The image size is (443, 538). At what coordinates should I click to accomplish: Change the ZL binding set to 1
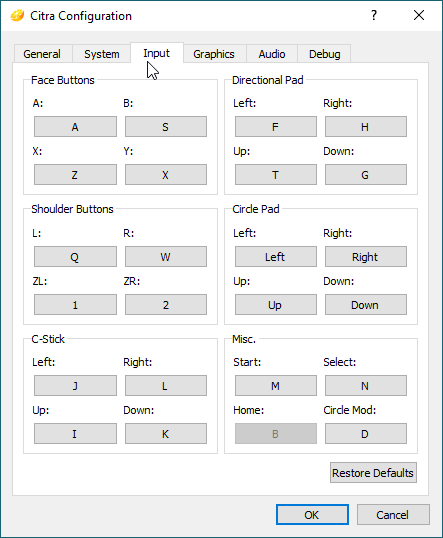[x=75, y=304]
